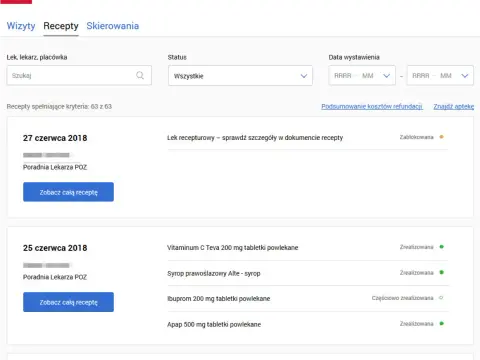This screenshot has width=480, height=360.
Task: Switch to the Skierowania tab
Action: (x=113, y=26)
